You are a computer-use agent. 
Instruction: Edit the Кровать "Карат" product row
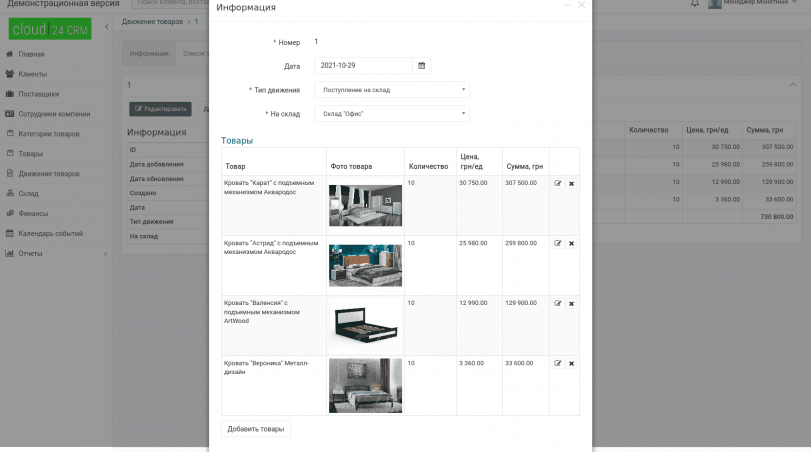coord(558,183)
